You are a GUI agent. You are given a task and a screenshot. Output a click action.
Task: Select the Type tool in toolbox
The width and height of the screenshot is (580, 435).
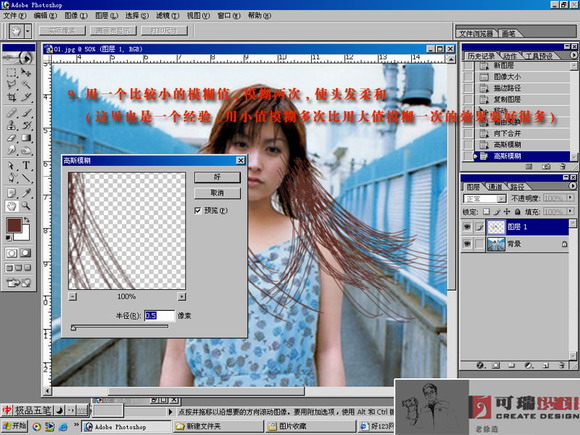pos(26,165)
